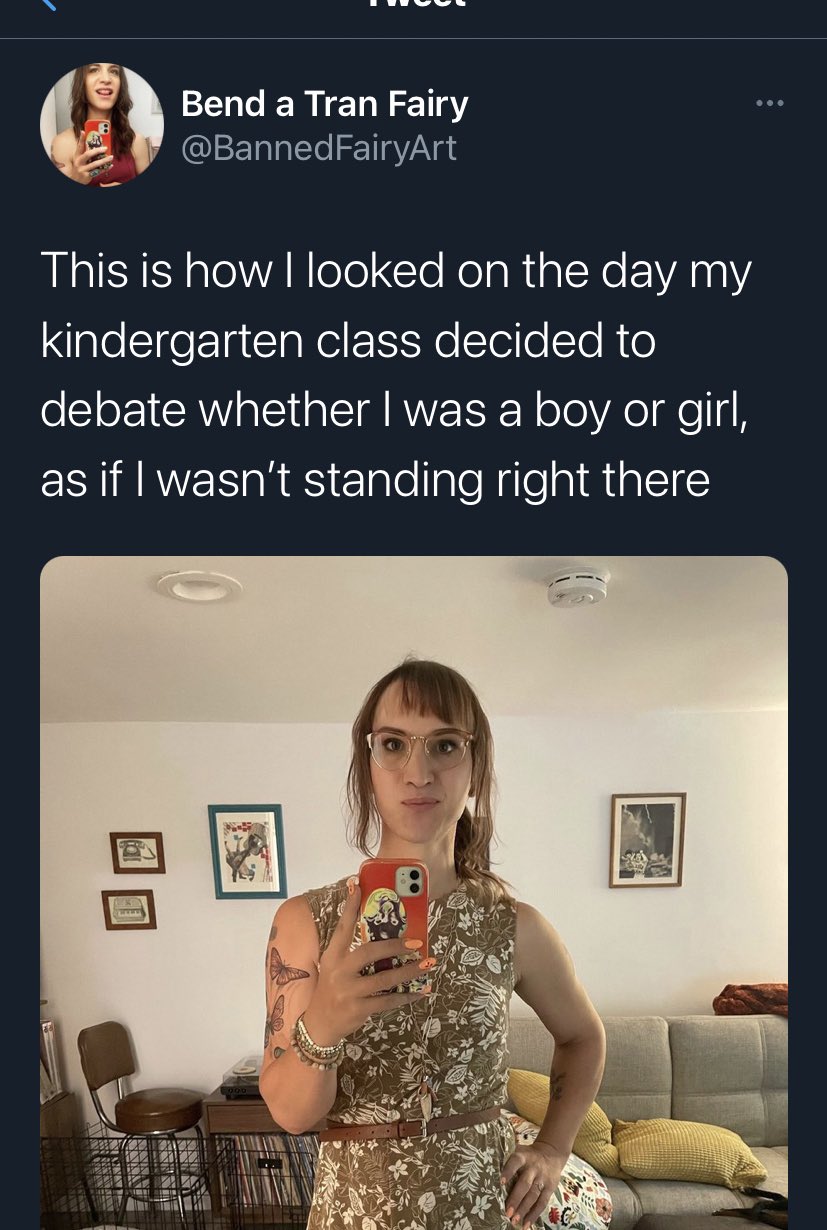Click the display name Bend a Tran Fairy
Image resolution: width=827 pixels, height=1230 pixels.
tap(324, 104)
